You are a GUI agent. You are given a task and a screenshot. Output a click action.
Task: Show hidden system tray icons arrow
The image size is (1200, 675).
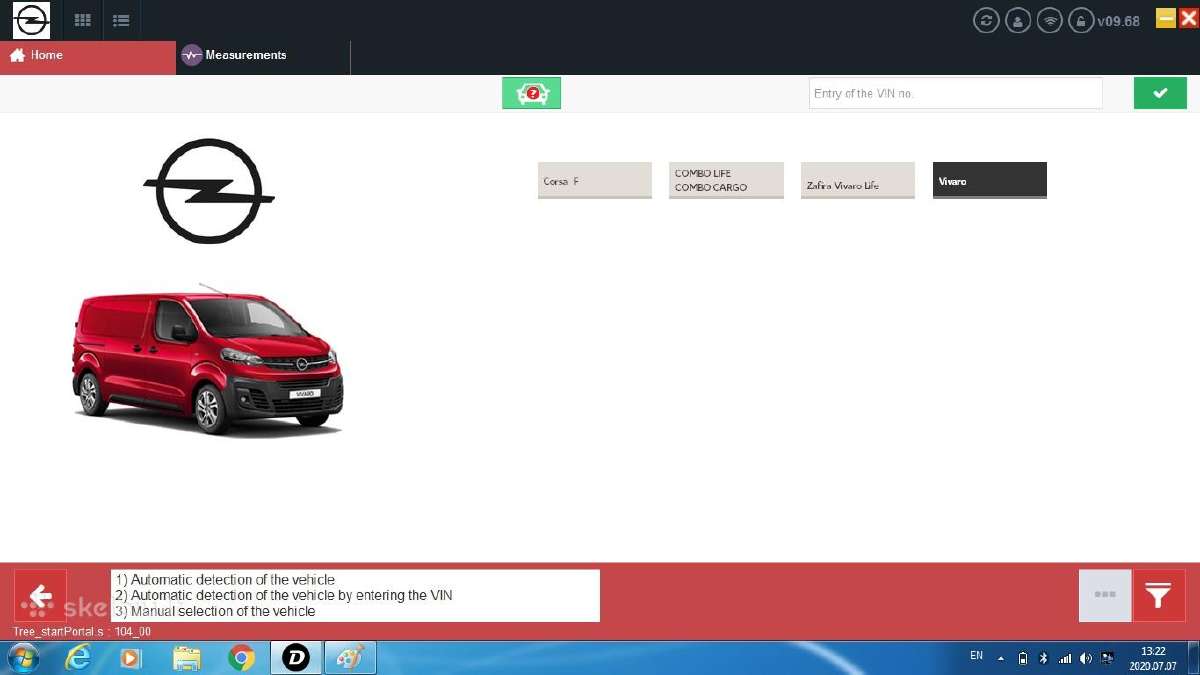coord(1001,658)
